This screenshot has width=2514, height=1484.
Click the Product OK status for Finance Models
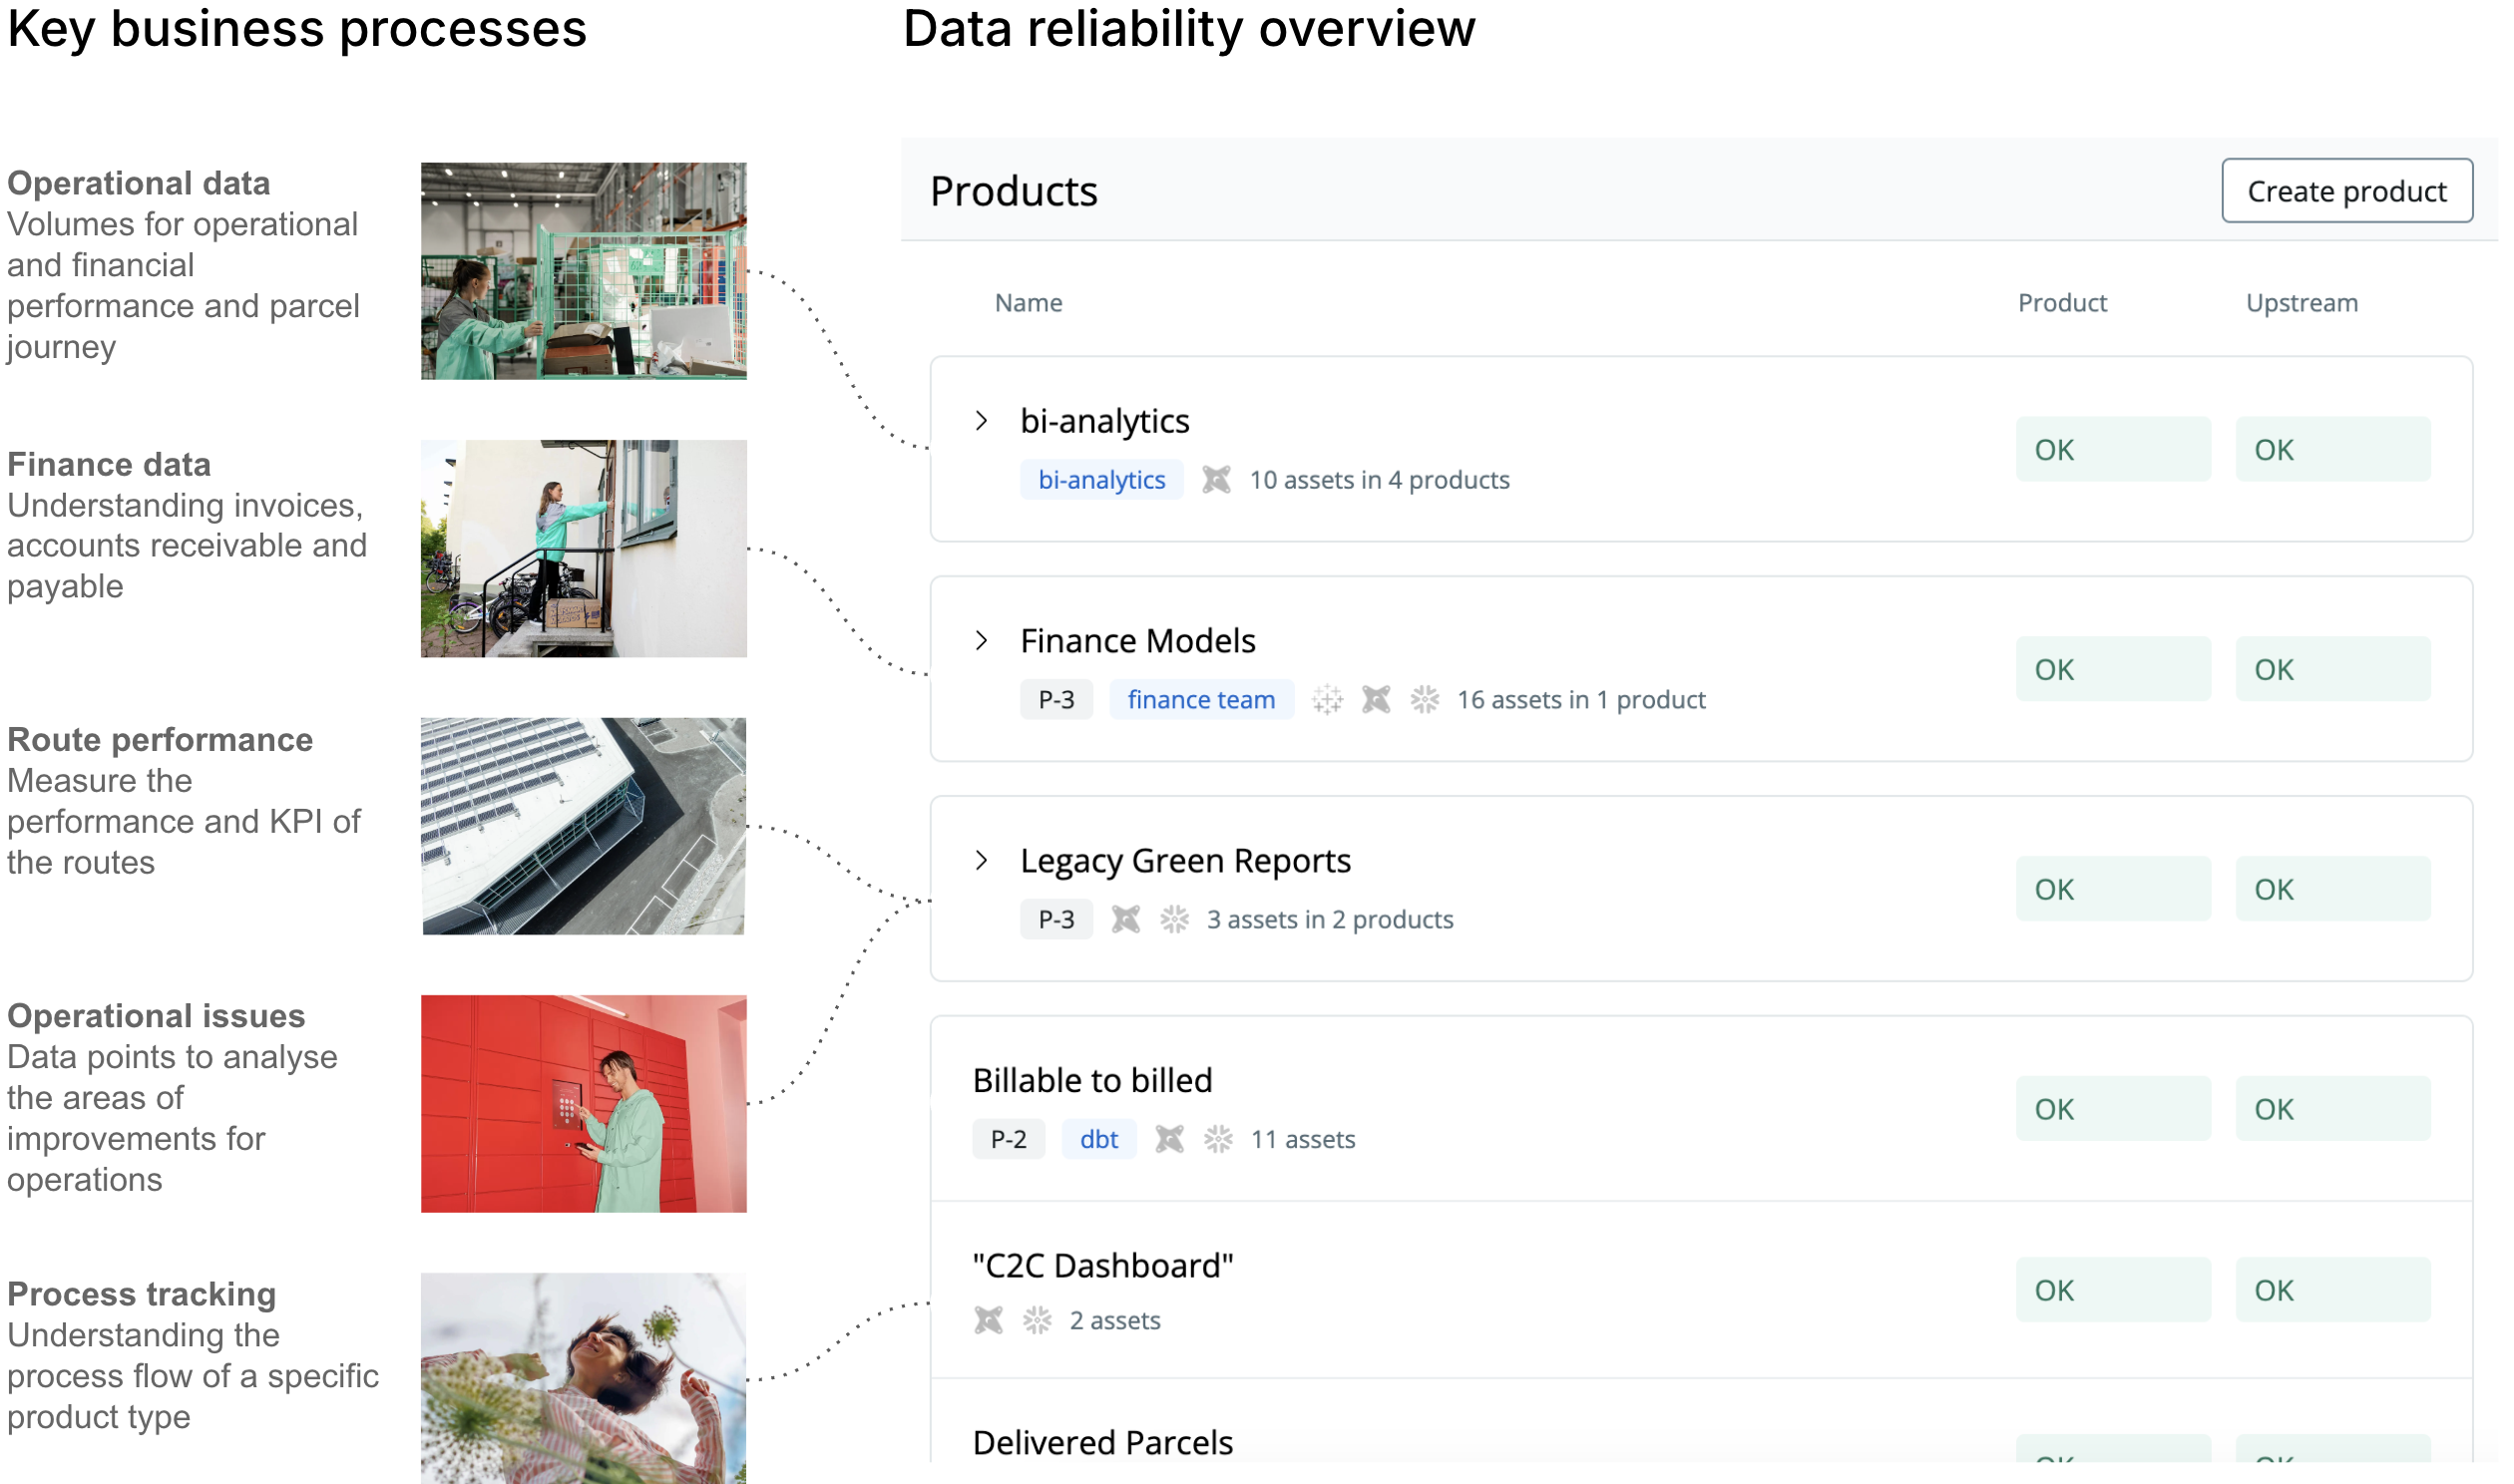click(2112, 670)
